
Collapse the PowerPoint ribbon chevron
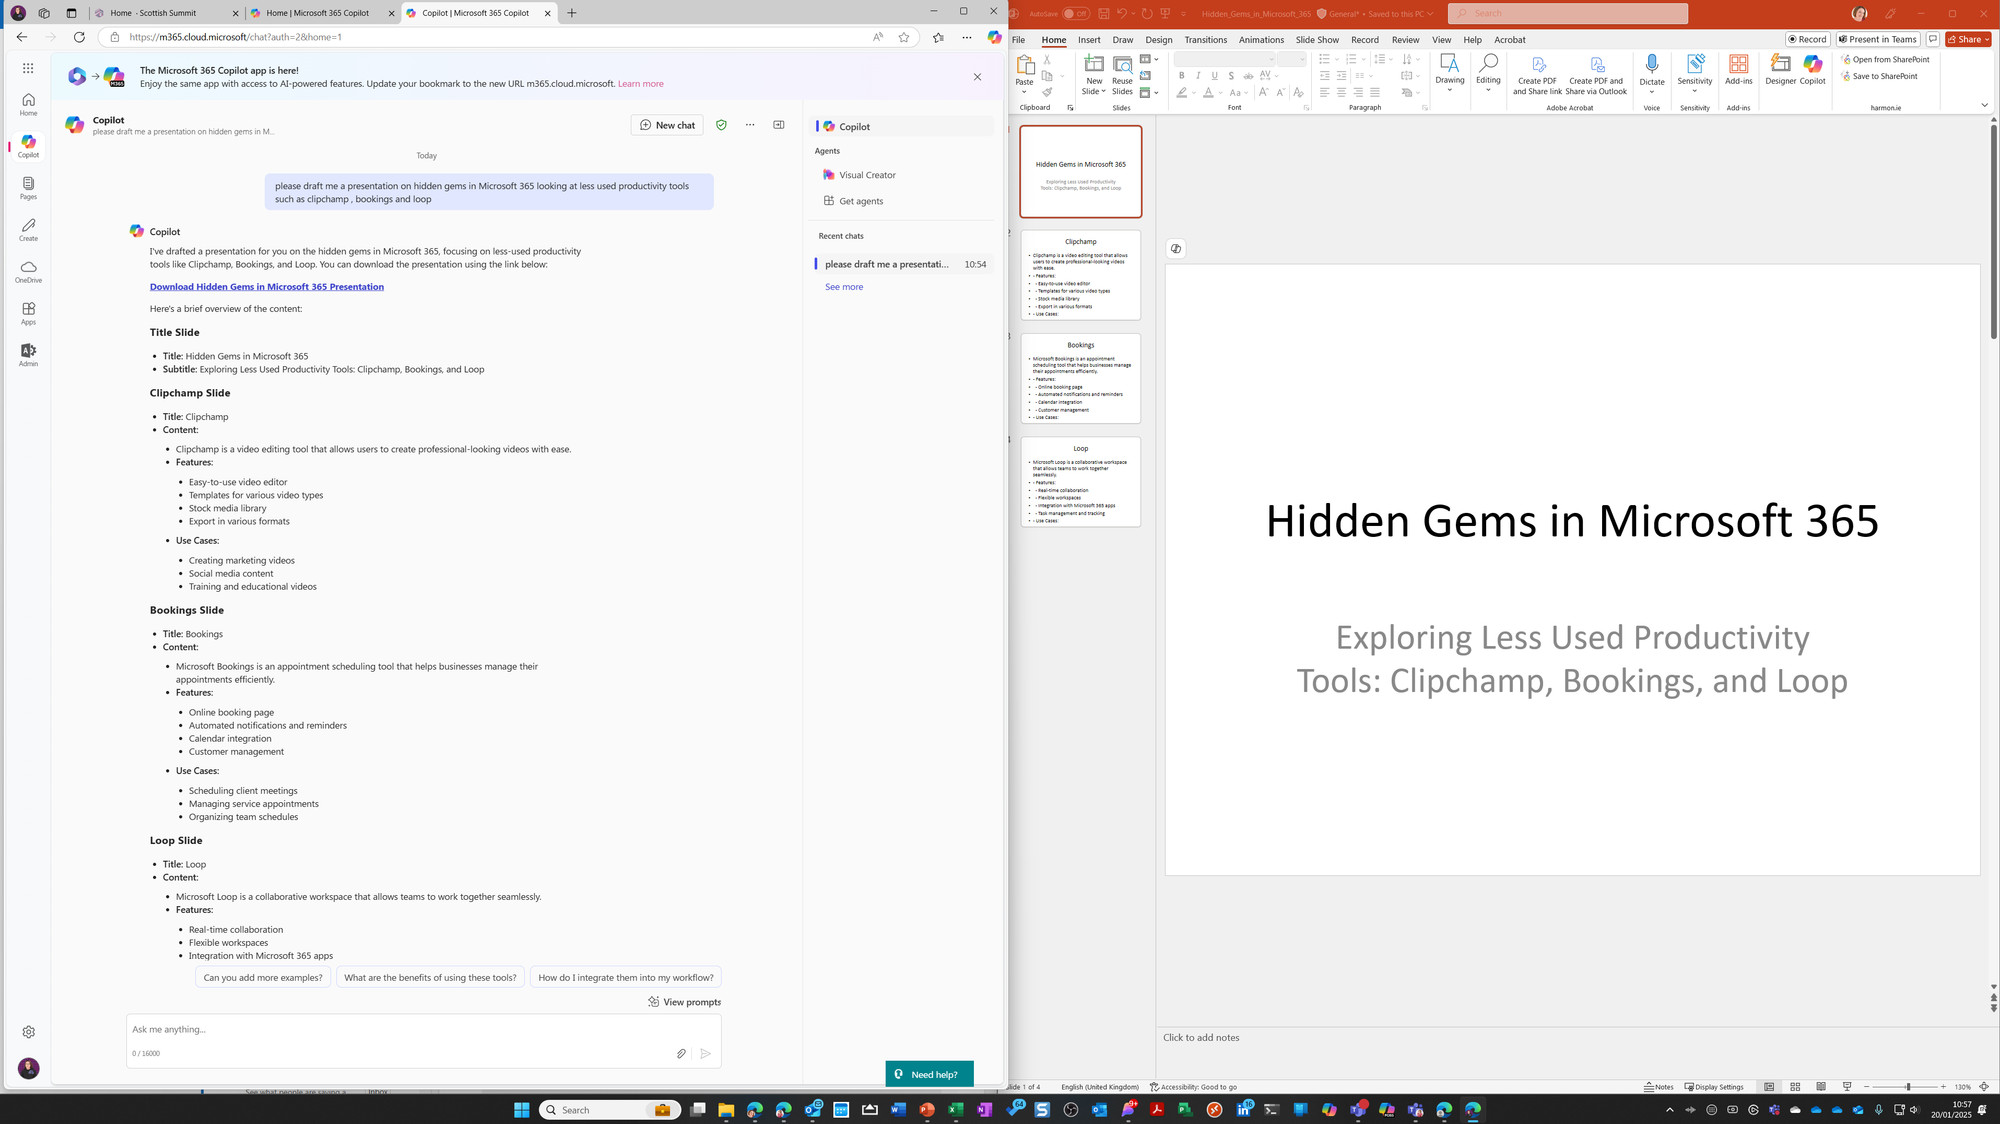point(1984,105)
